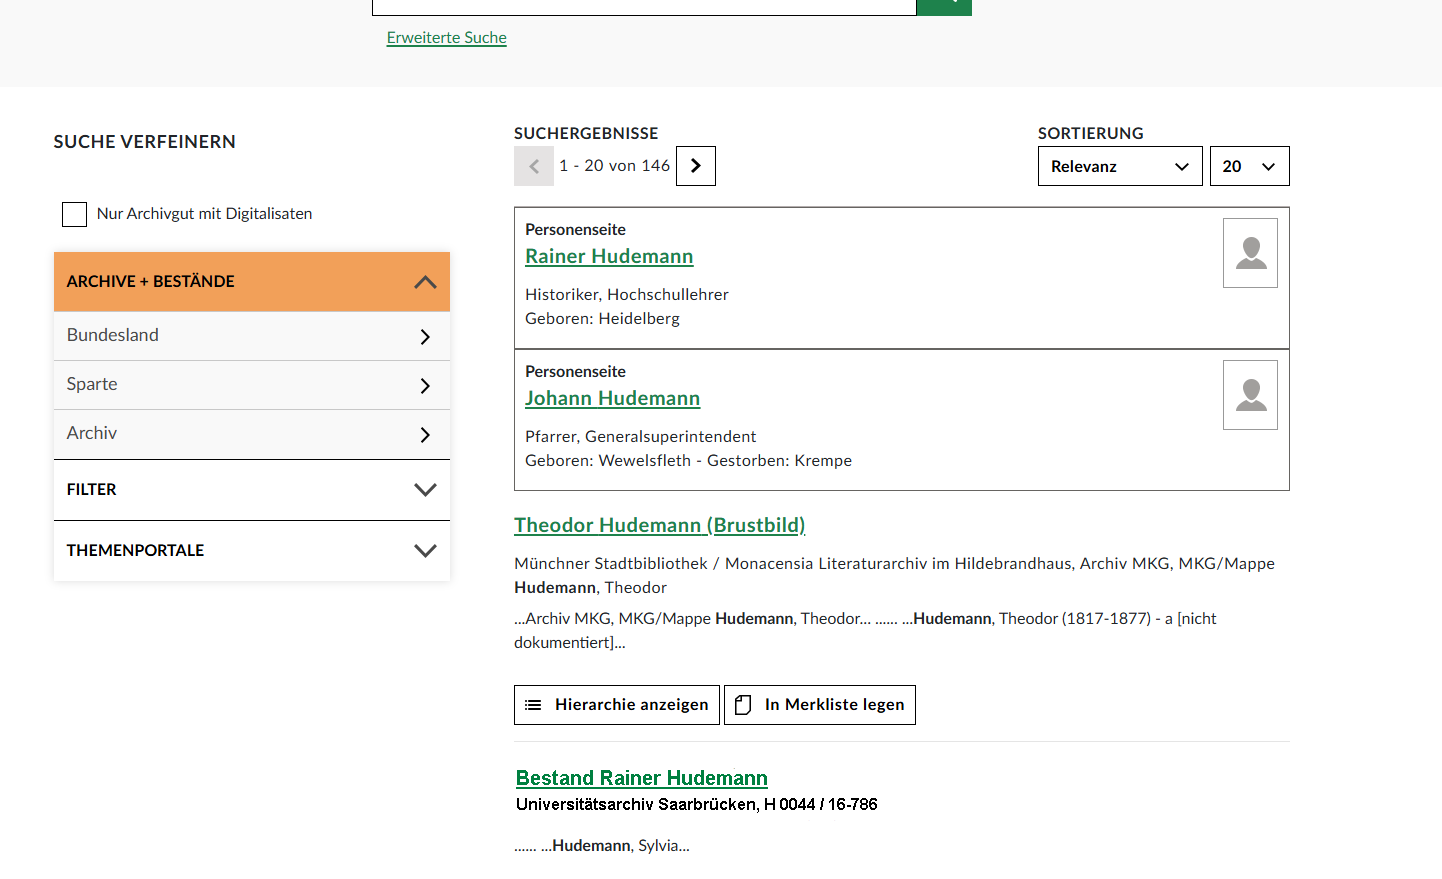Open Rainer Hudemann person page link

tap(609, 256)
